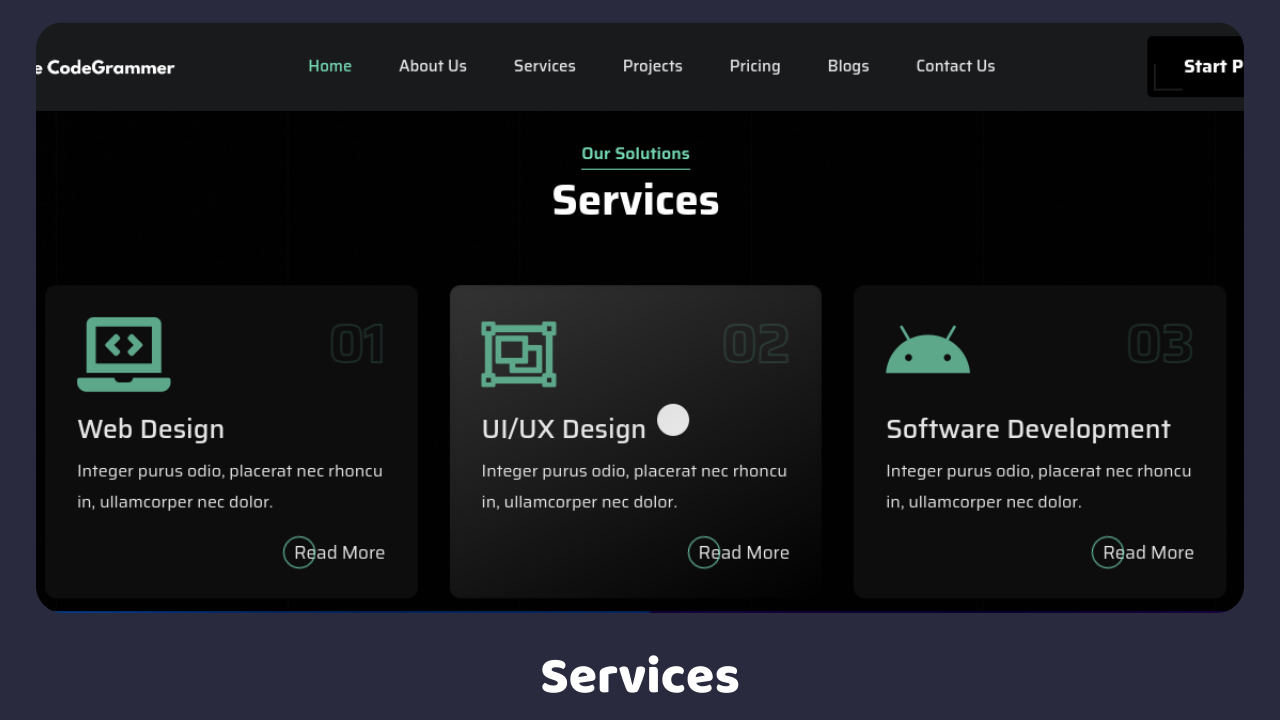Select the UI/UX Design artboard icon

point(519,353)
